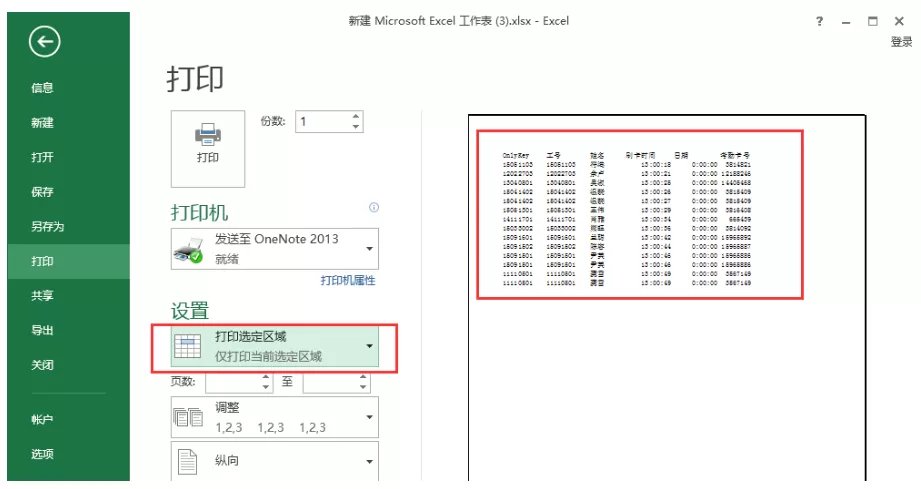Open the 调整 collation dropdown

point(275,417)
